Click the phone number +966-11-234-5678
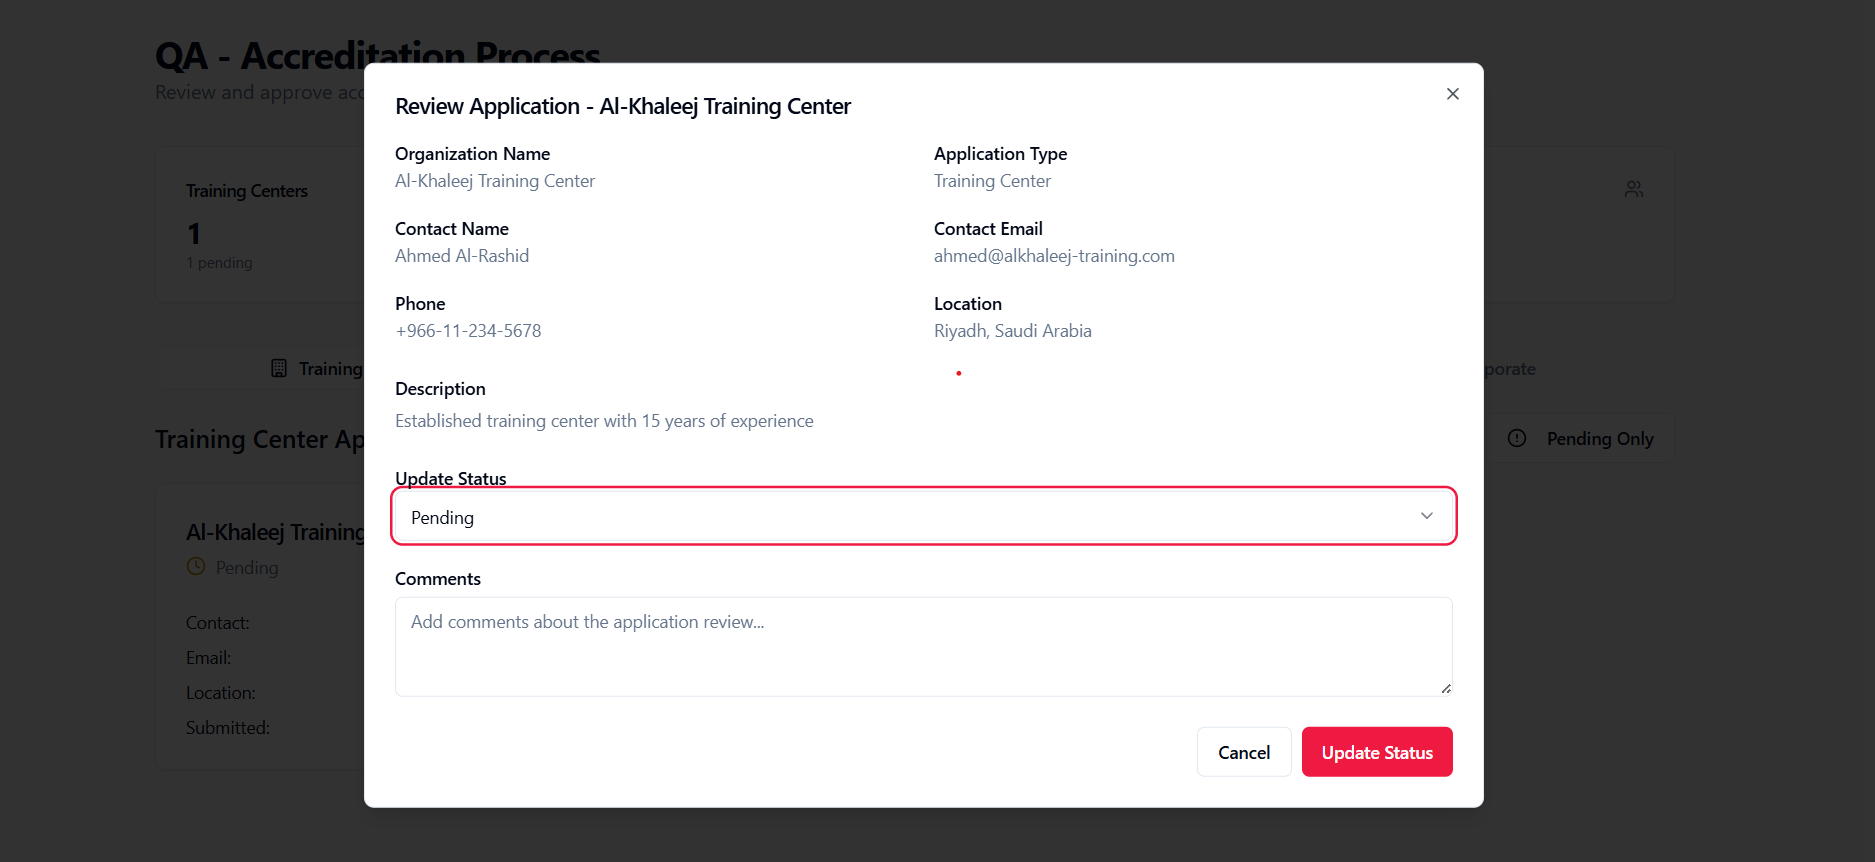 point(468,331)
